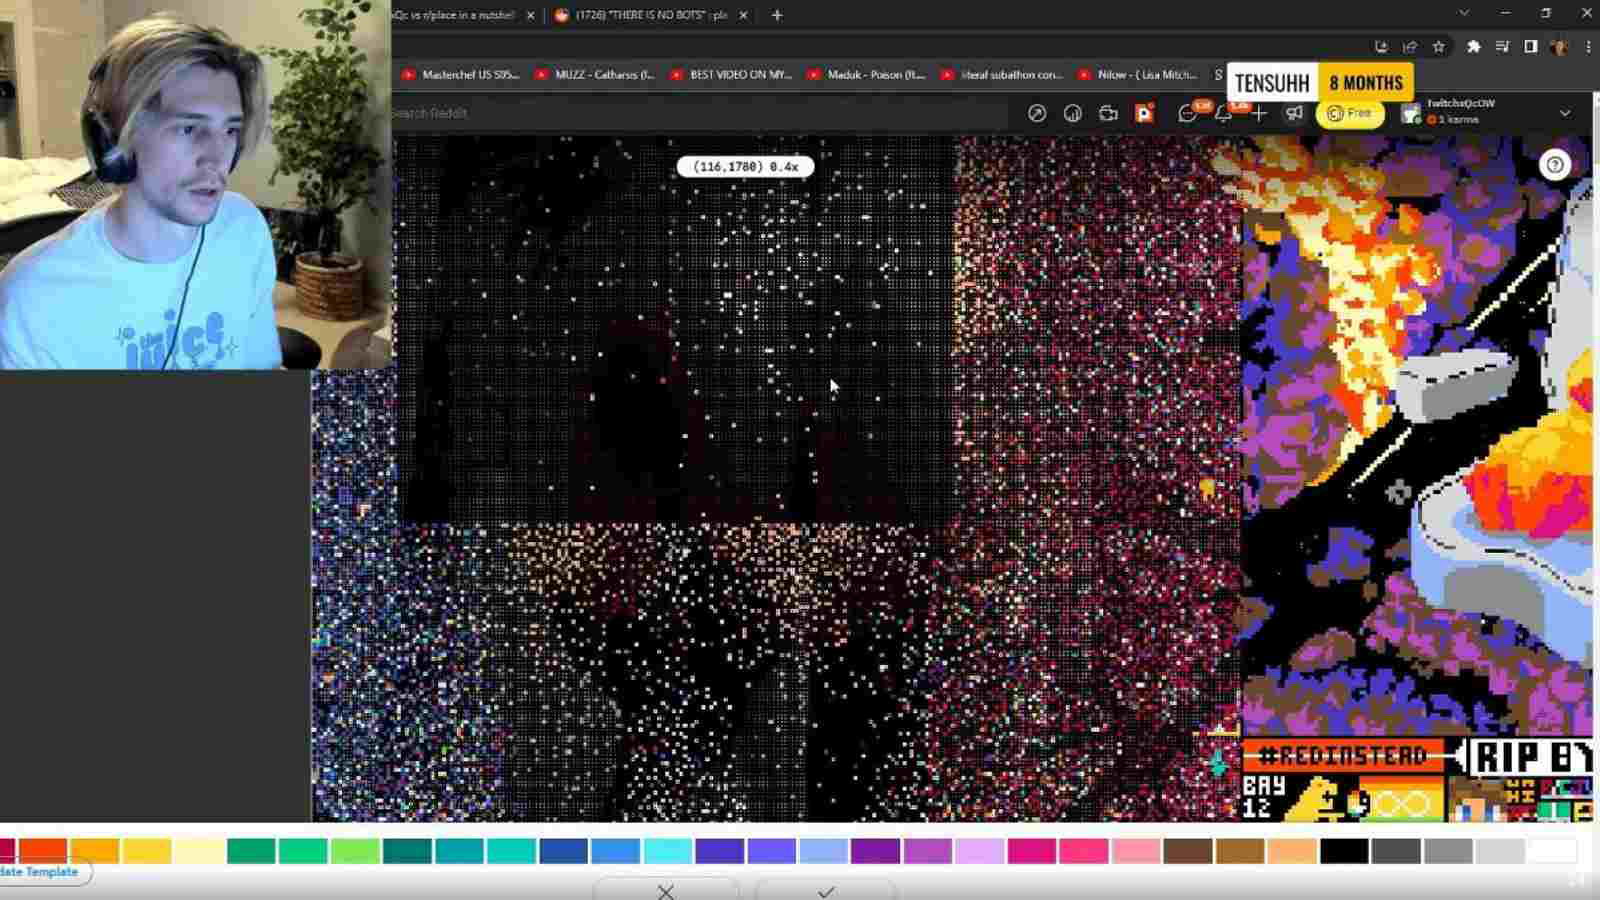This screenshot has width=1600, height=900.
Task: Select the cyan light blue swatch
Action: (667, 851)
